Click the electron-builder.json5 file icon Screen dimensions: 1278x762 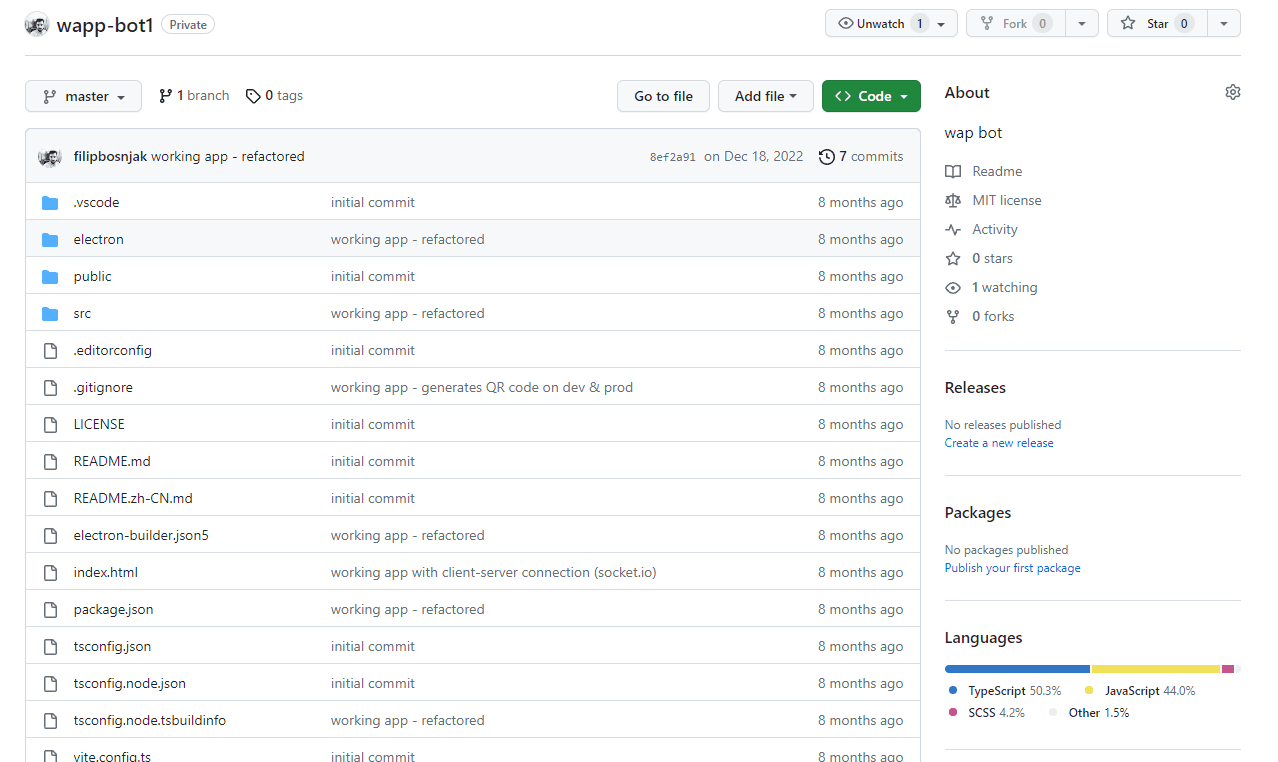tap(50, 535)
